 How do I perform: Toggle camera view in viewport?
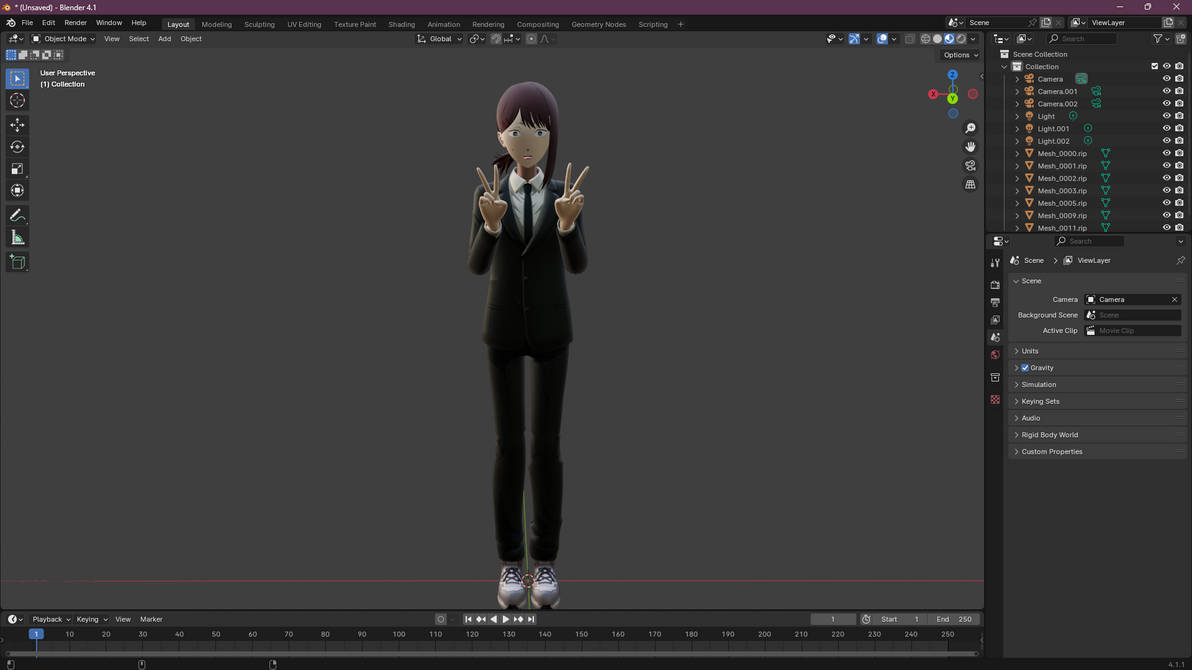pos(970,166)
